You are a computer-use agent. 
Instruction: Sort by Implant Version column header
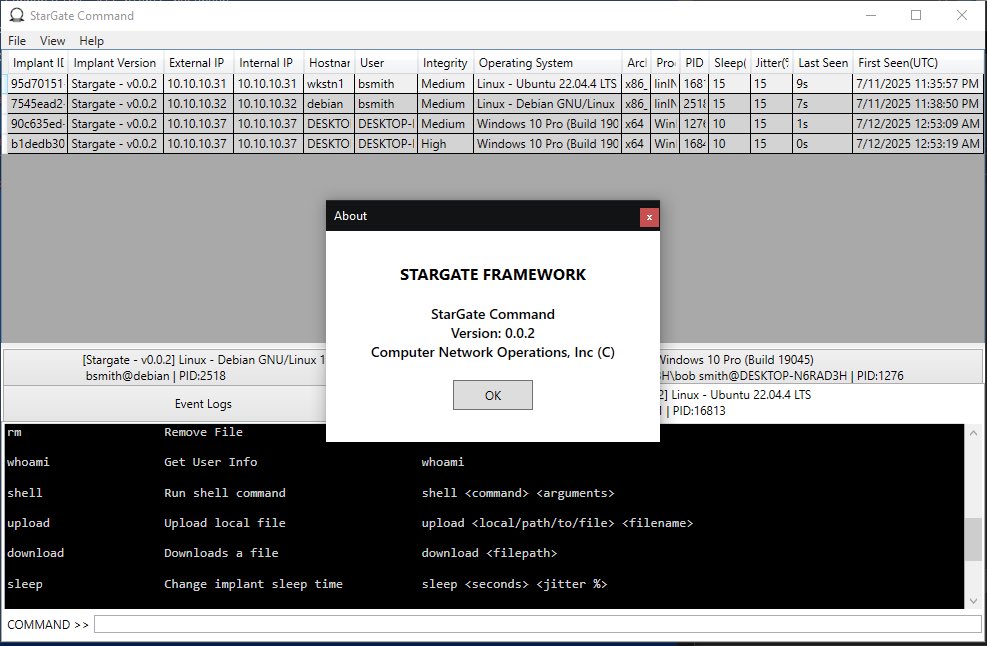115,63
